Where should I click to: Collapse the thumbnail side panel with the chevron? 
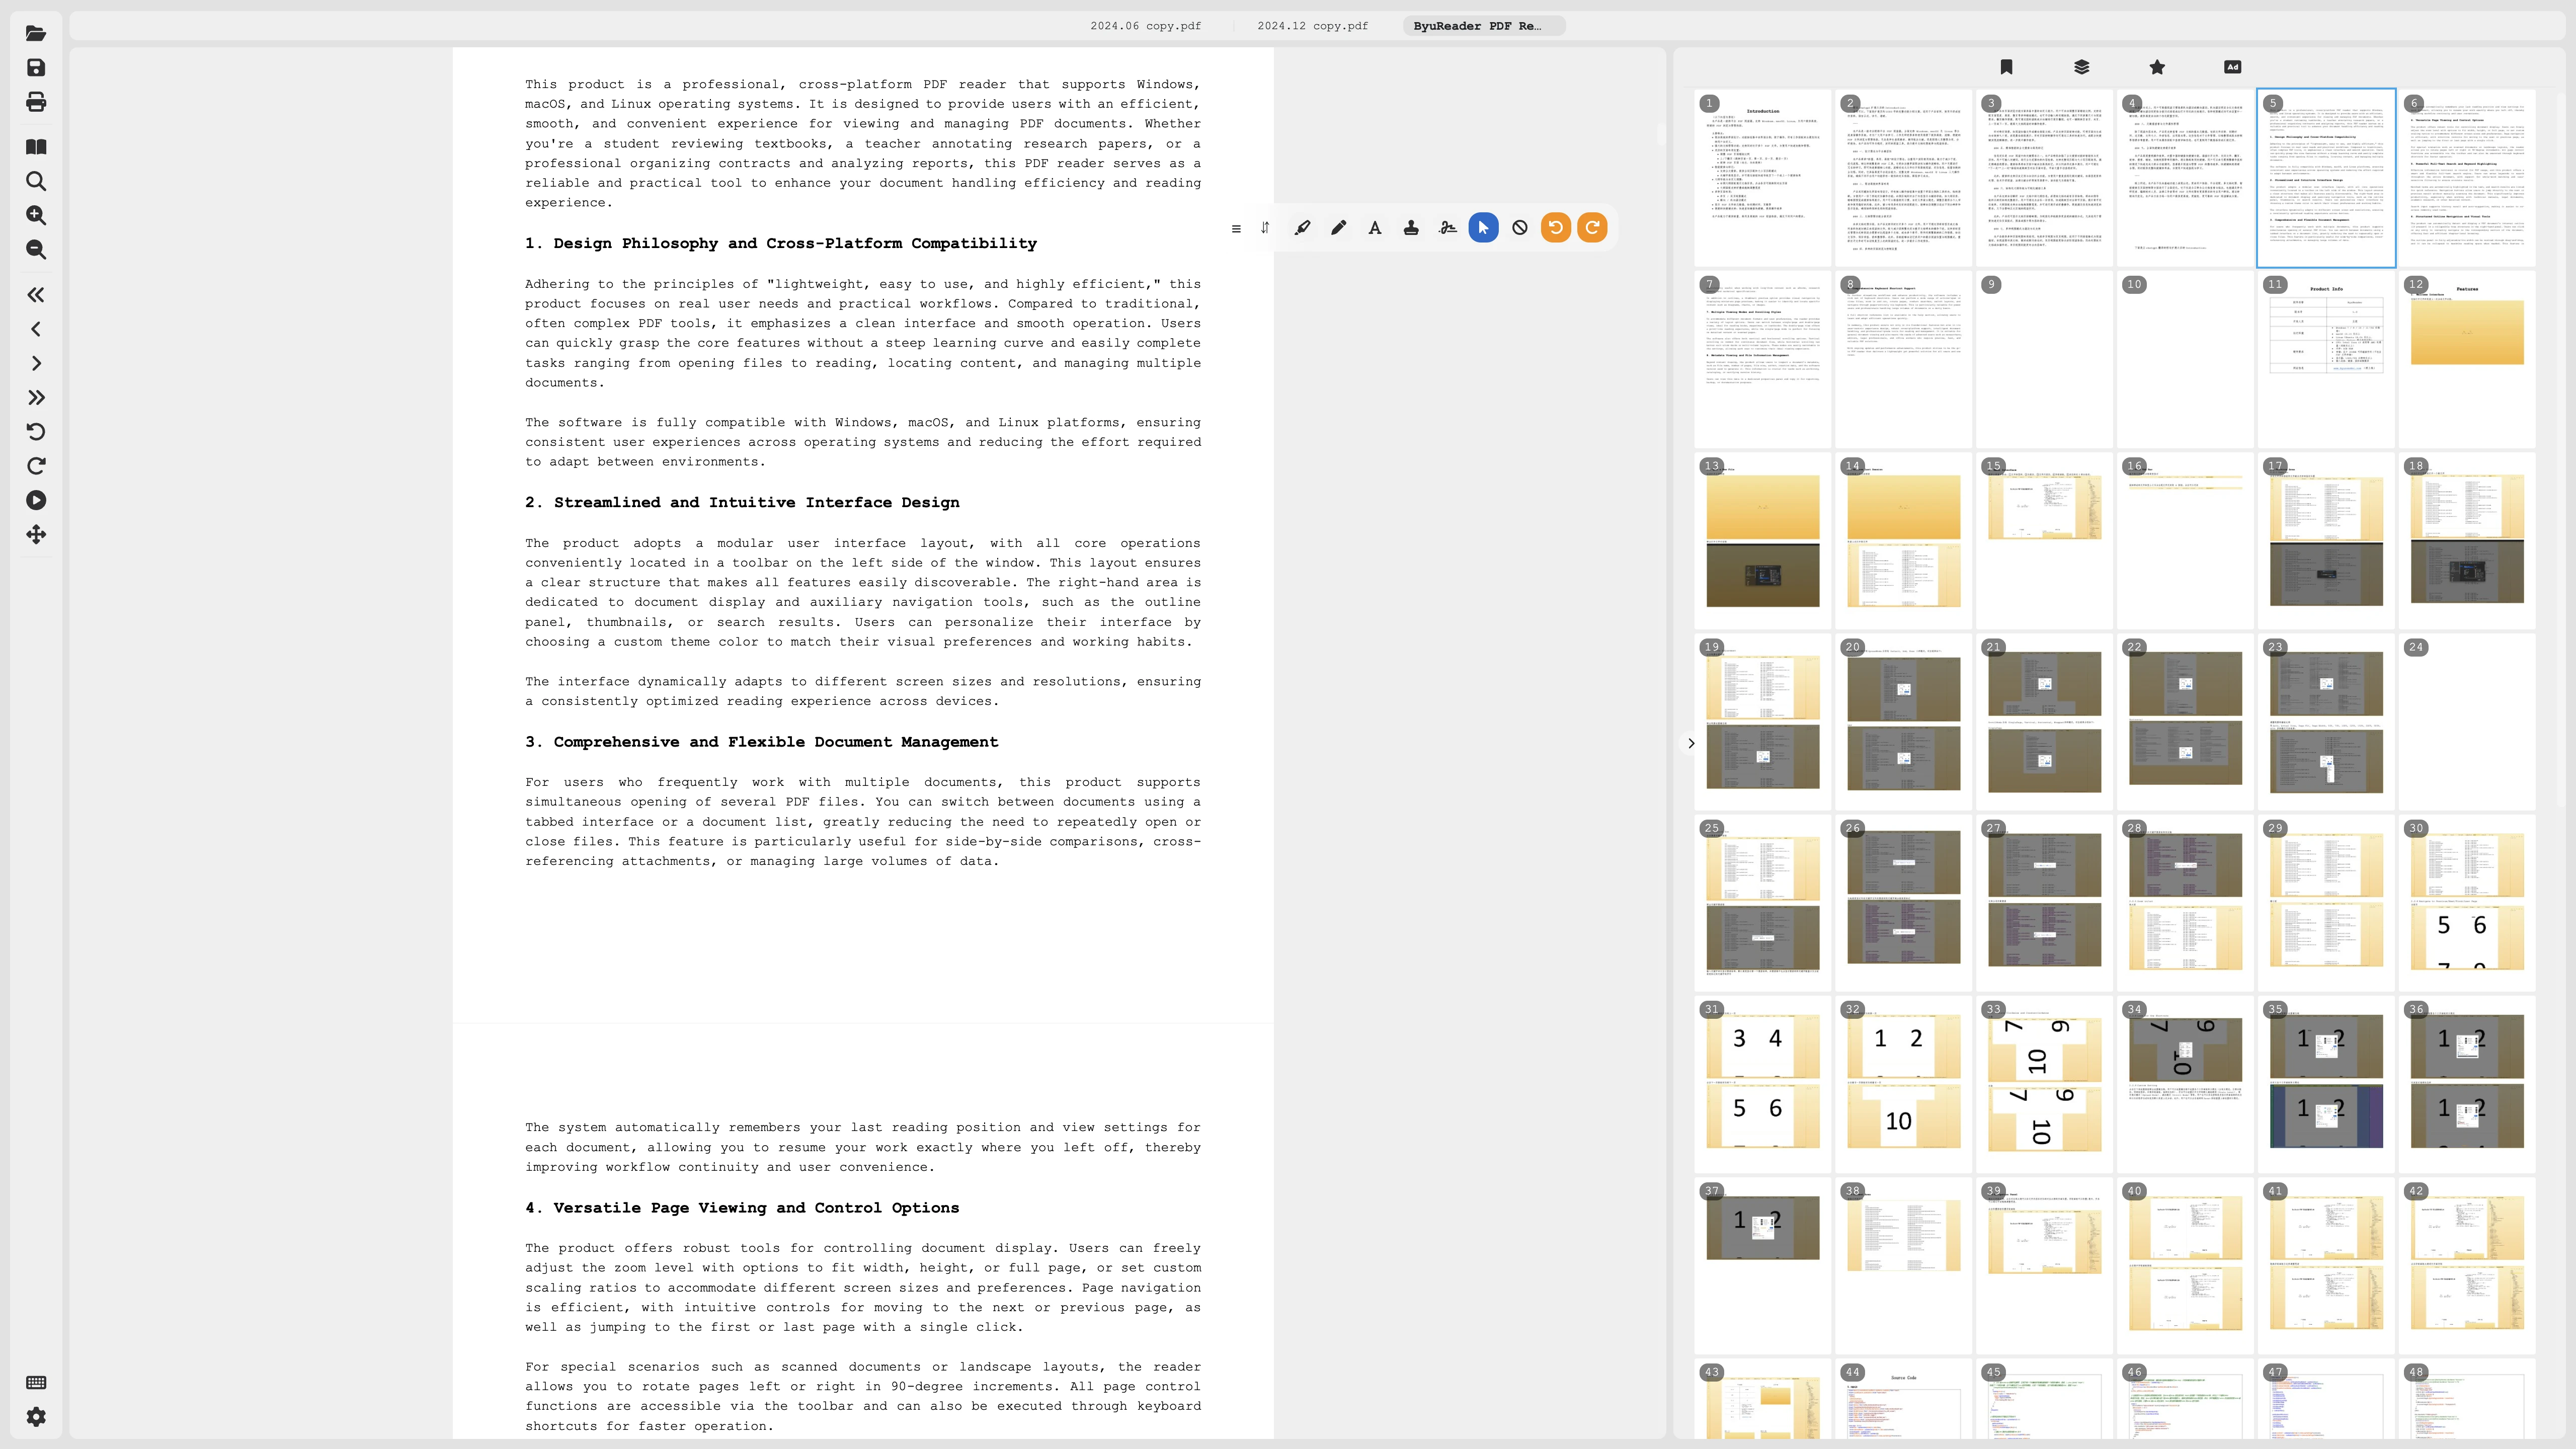tap(1691, 743)
